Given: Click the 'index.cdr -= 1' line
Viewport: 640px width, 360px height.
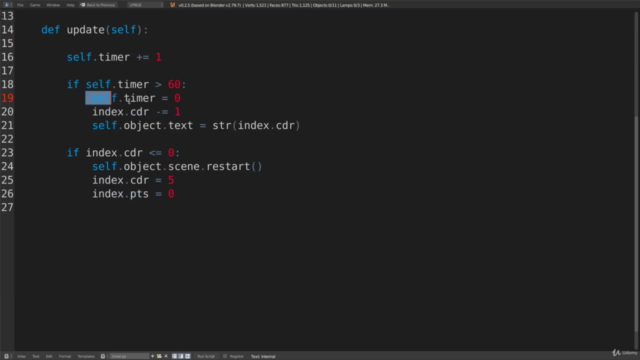Looking at the screenshot, I should 136,112.
